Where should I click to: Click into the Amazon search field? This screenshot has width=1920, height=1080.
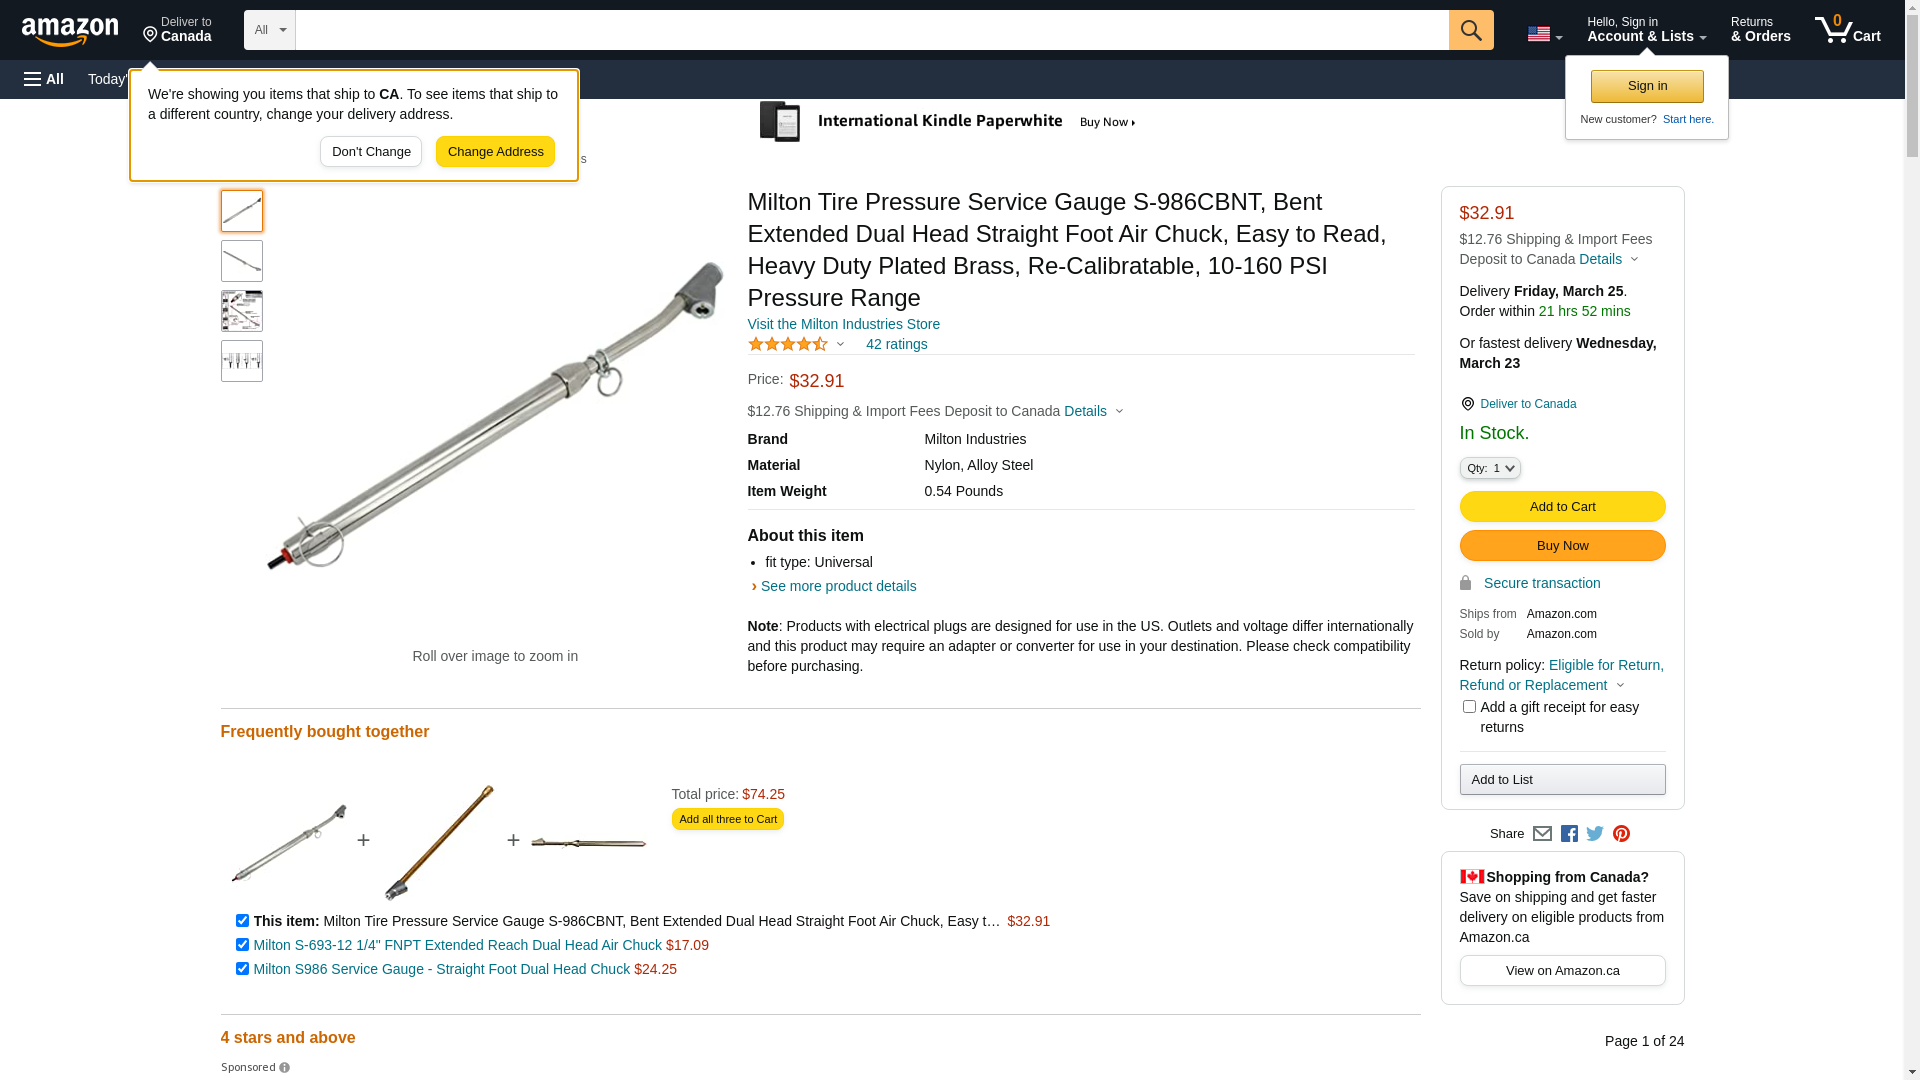(870, 30)
